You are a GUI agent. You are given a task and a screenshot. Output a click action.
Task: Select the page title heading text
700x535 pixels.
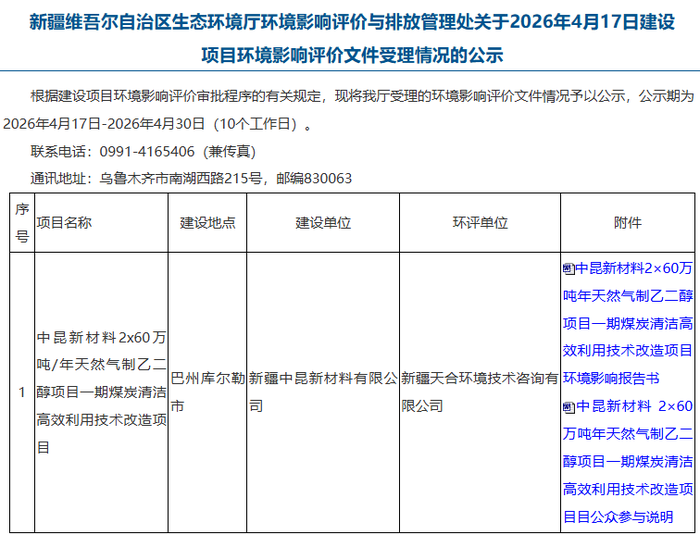352,38
